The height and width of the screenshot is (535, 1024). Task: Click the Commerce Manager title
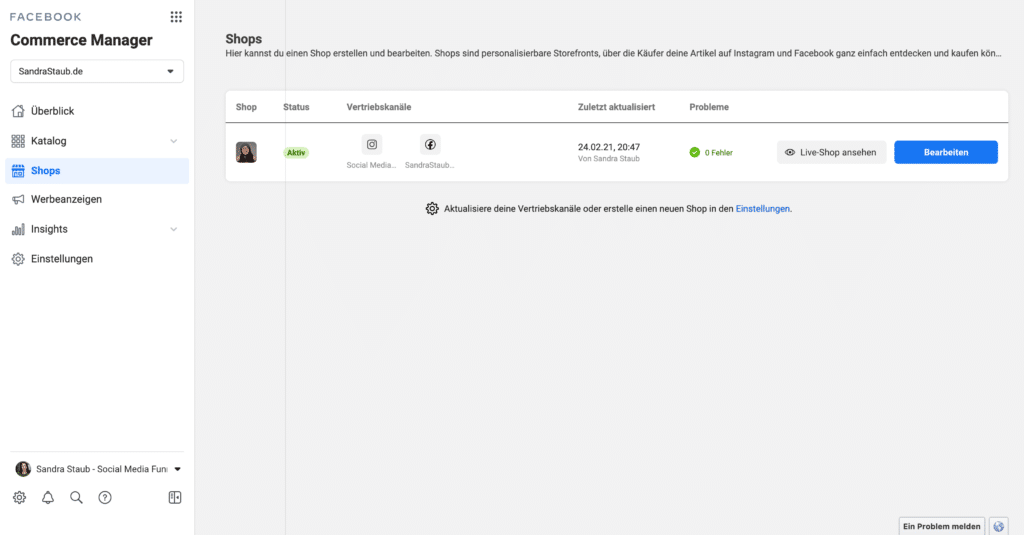click(x=82, y=41)
